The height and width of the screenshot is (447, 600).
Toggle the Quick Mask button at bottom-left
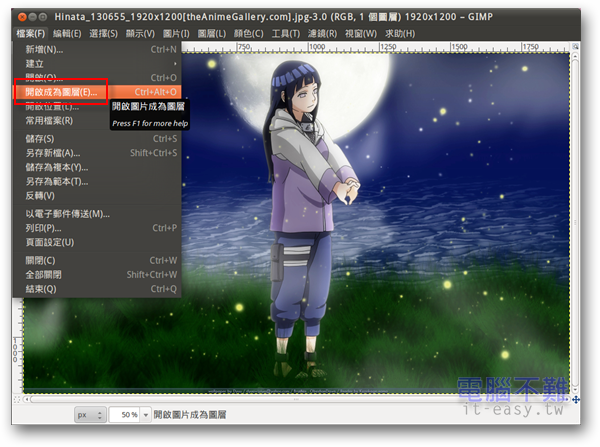17,399
